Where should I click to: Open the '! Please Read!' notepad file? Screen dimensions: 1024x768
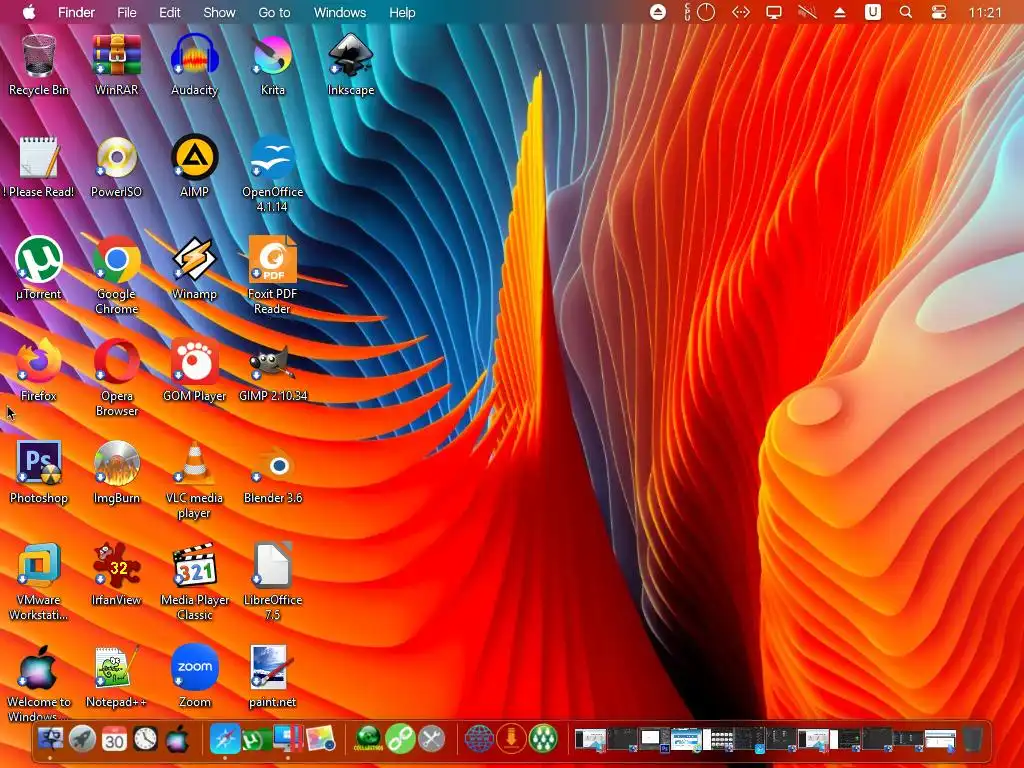coord(39,166)
